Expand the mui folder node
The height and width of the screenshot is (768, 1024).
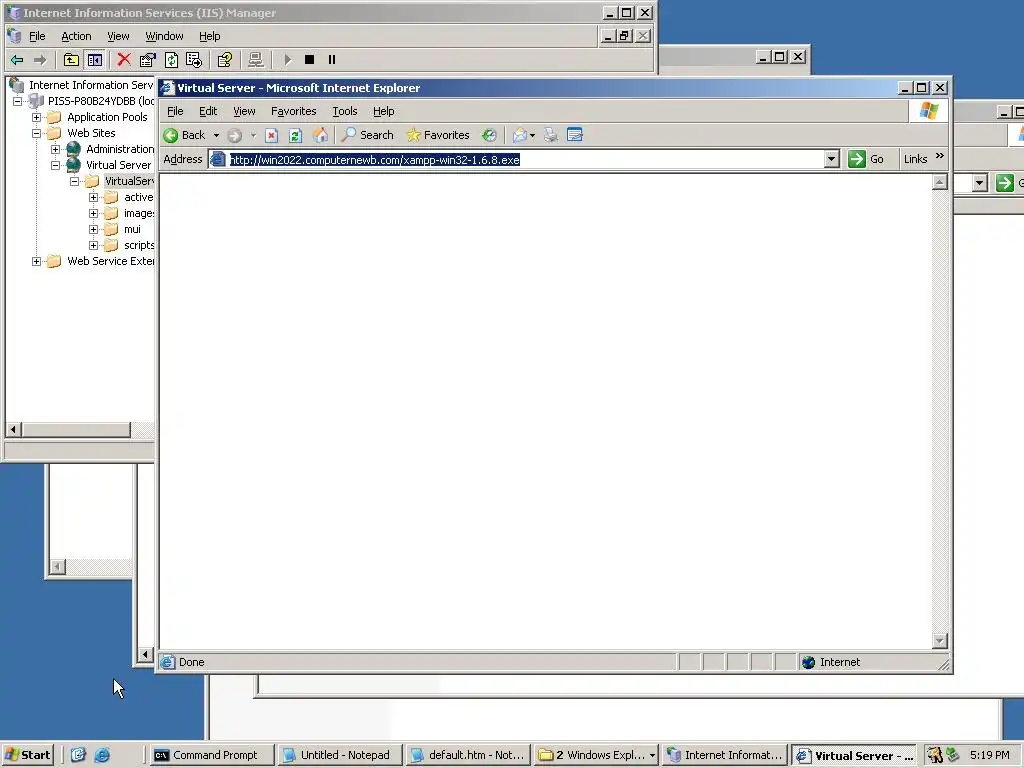coord(93,229)
